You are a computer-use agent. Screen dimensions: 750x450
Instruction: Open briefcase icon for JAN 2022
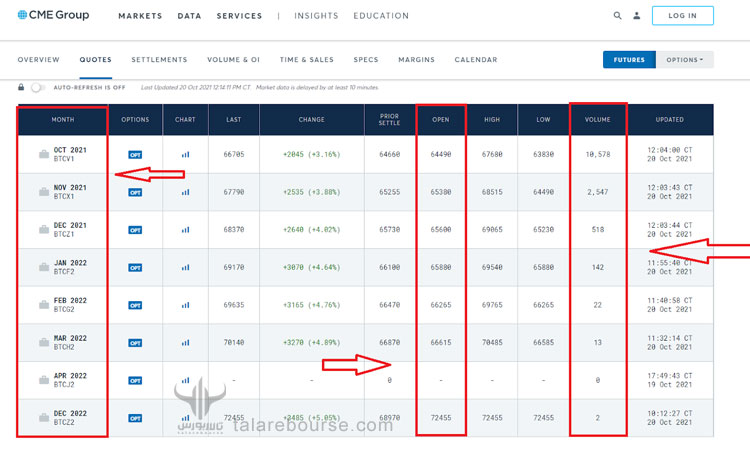click(x=44, y=267)
